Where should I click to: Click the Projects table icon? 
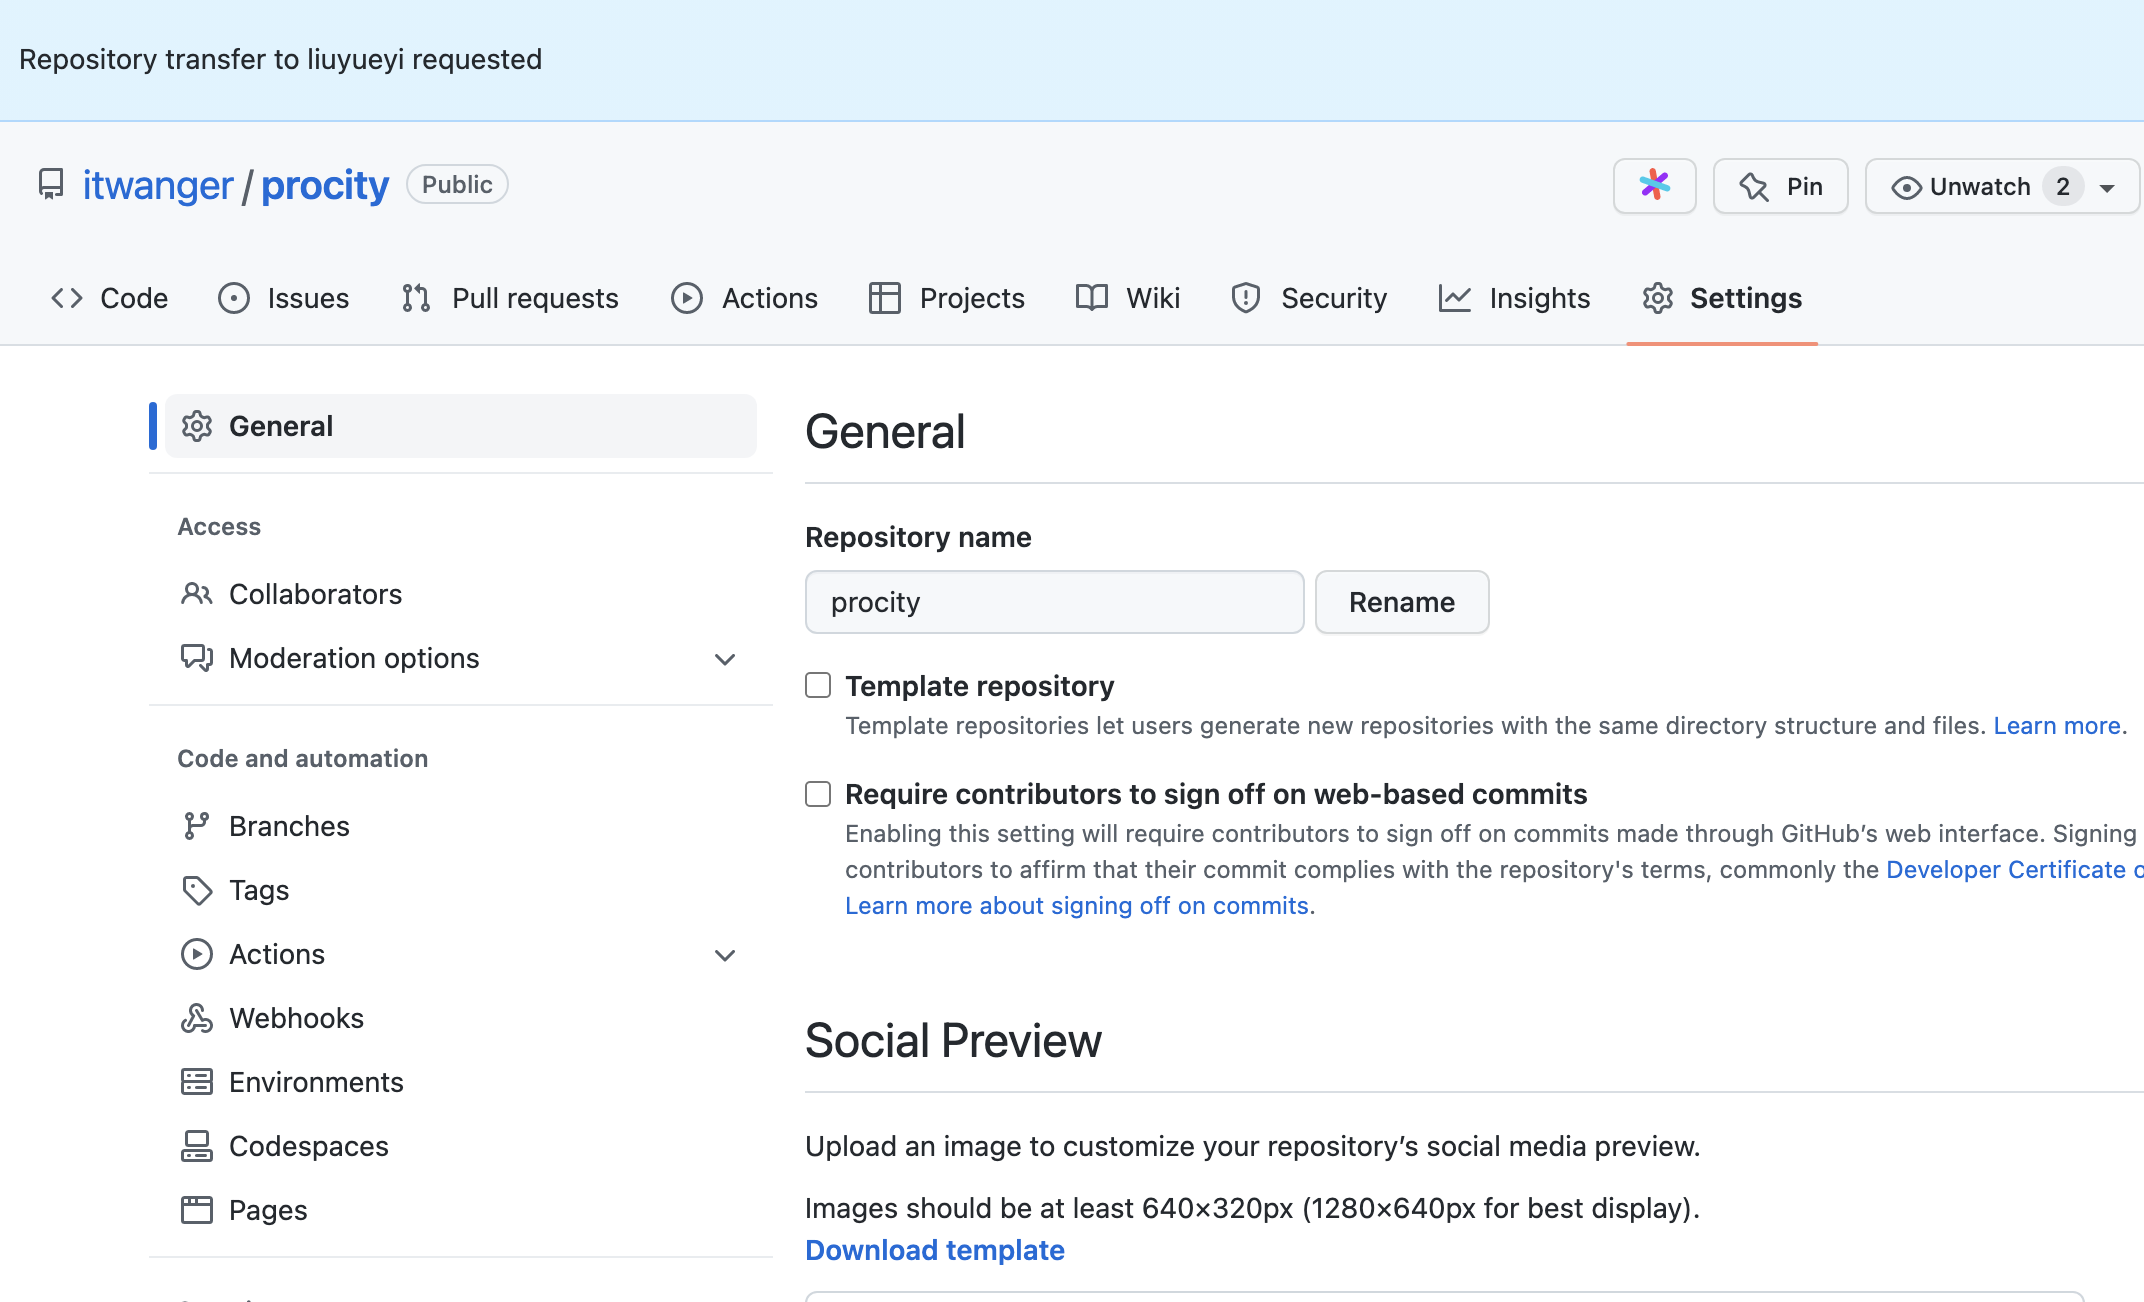885,298
